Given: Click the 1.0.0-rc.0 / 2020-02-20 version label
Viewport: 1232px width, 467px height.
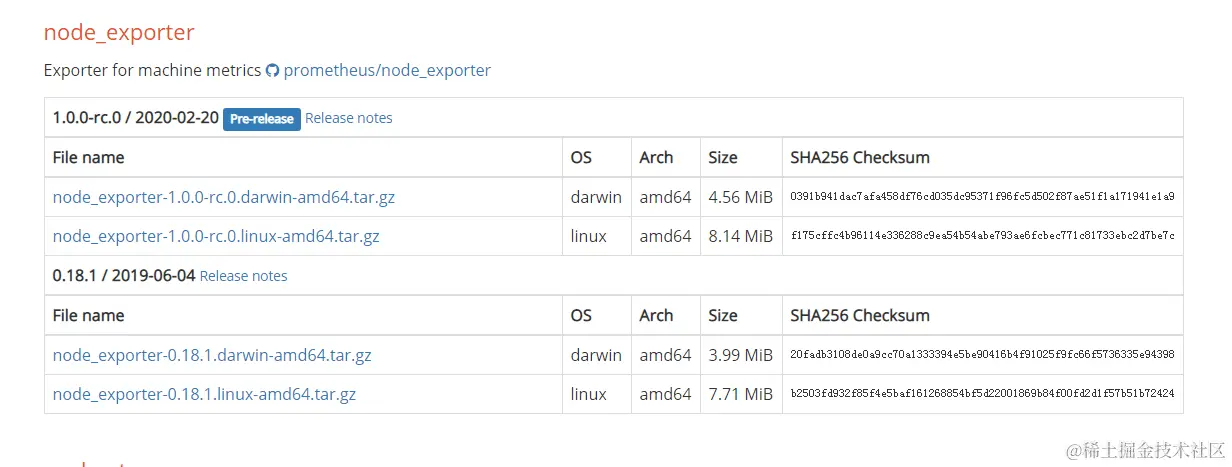Looking at the screenshot, I should click(136, 118).
